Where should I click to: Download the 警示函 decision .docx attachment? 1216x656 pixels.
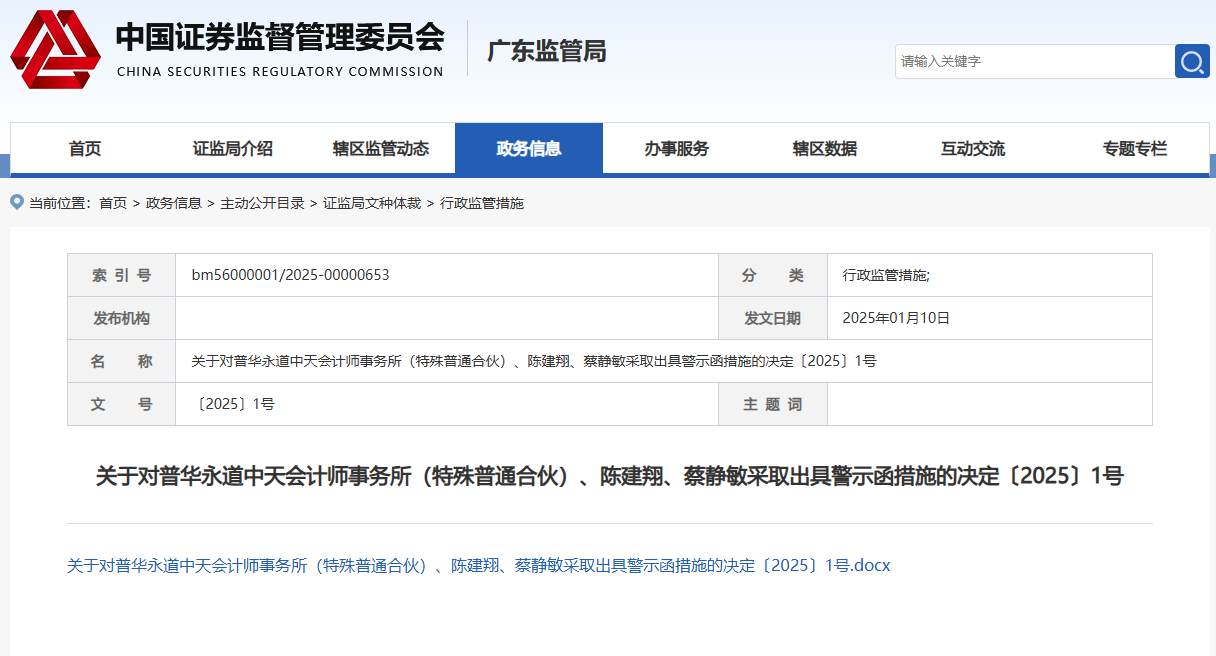pyautogui.click(x=478, y=566)
